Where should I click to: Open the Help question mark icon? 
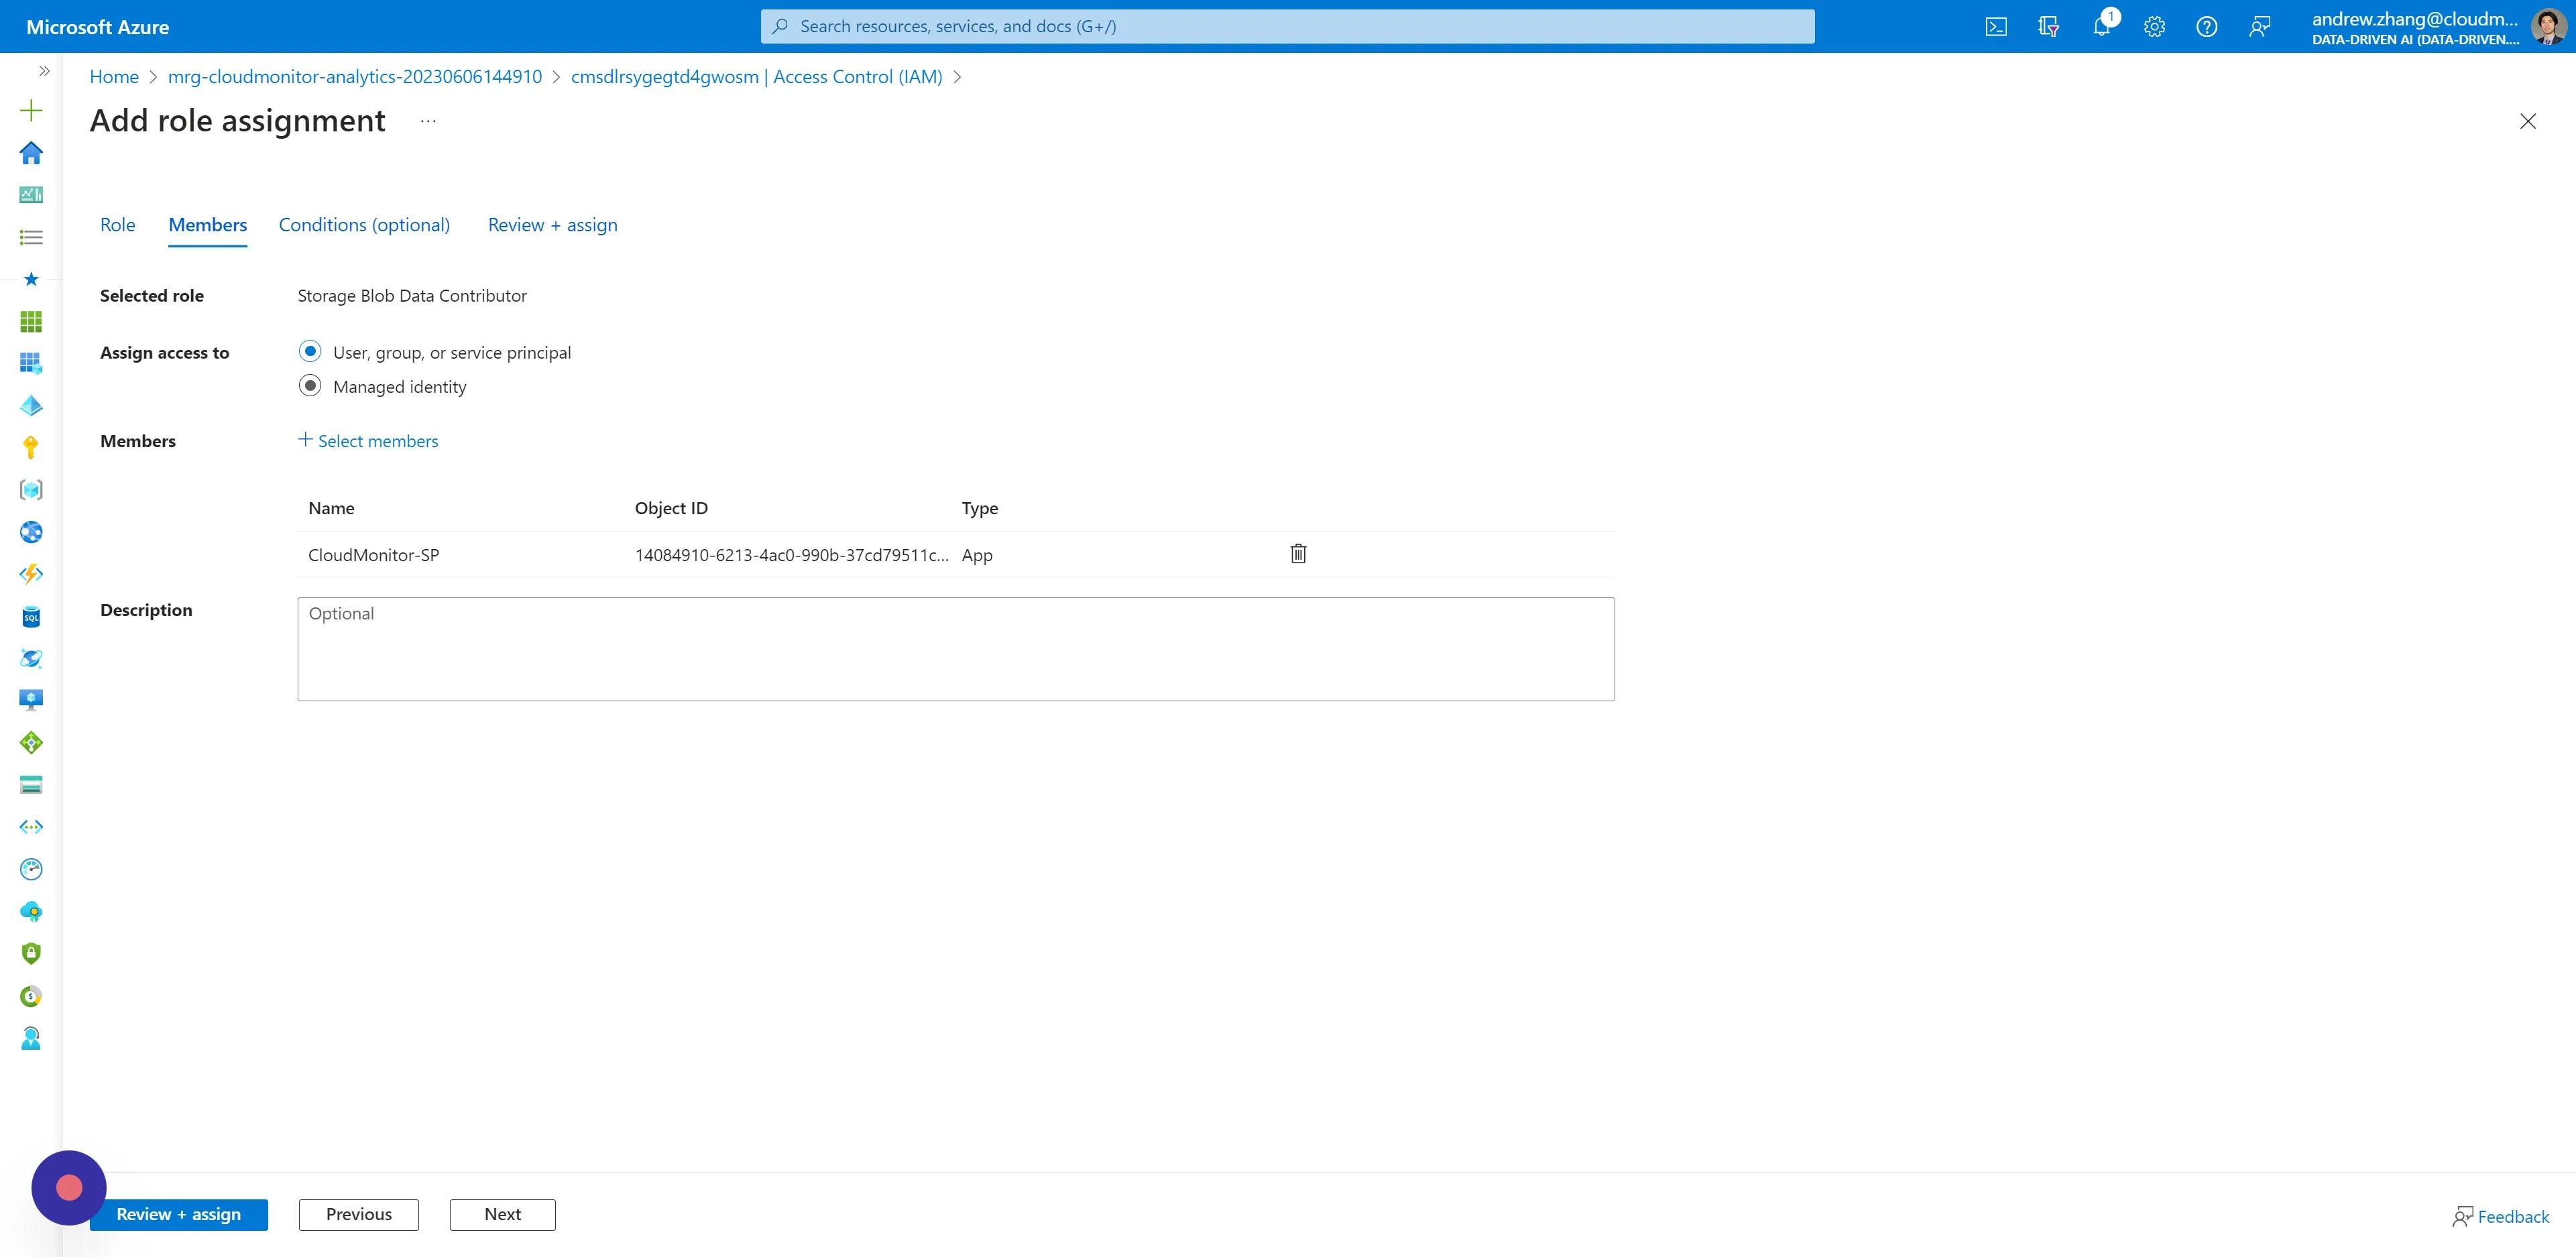coord(2206,27)
